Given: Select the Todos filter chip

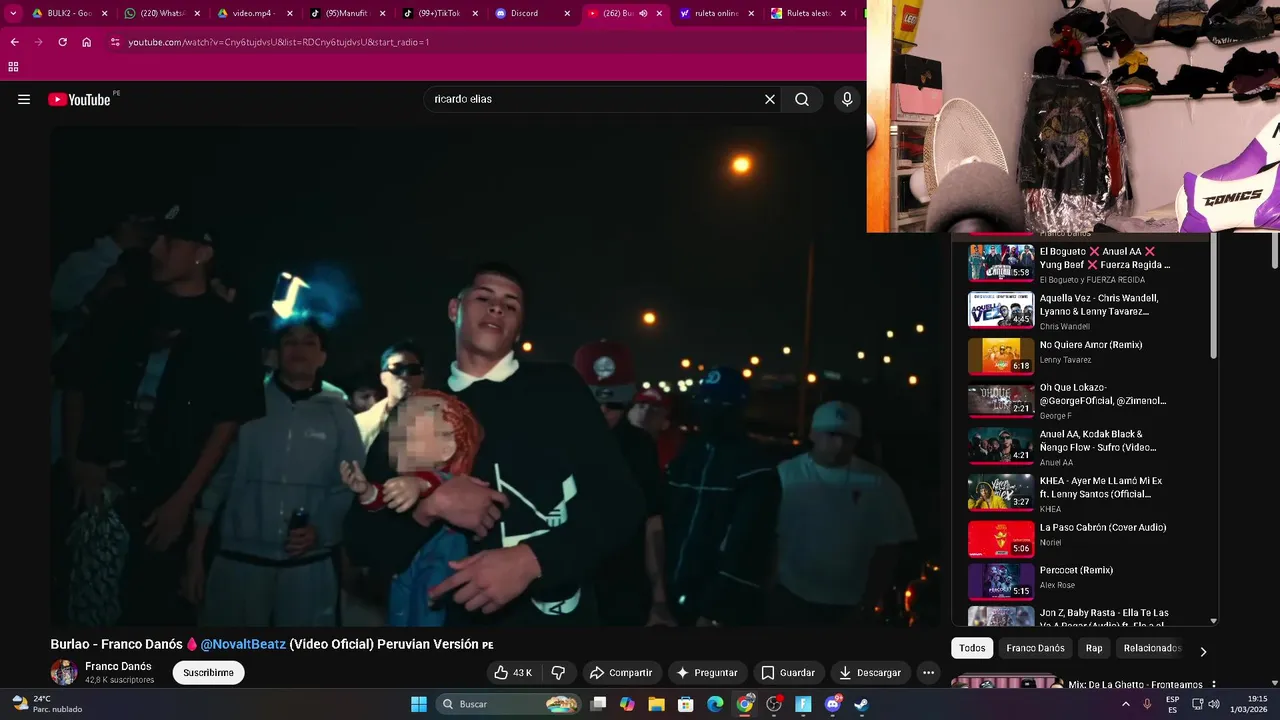Looking at the screenshot, I should pos(972,648).
